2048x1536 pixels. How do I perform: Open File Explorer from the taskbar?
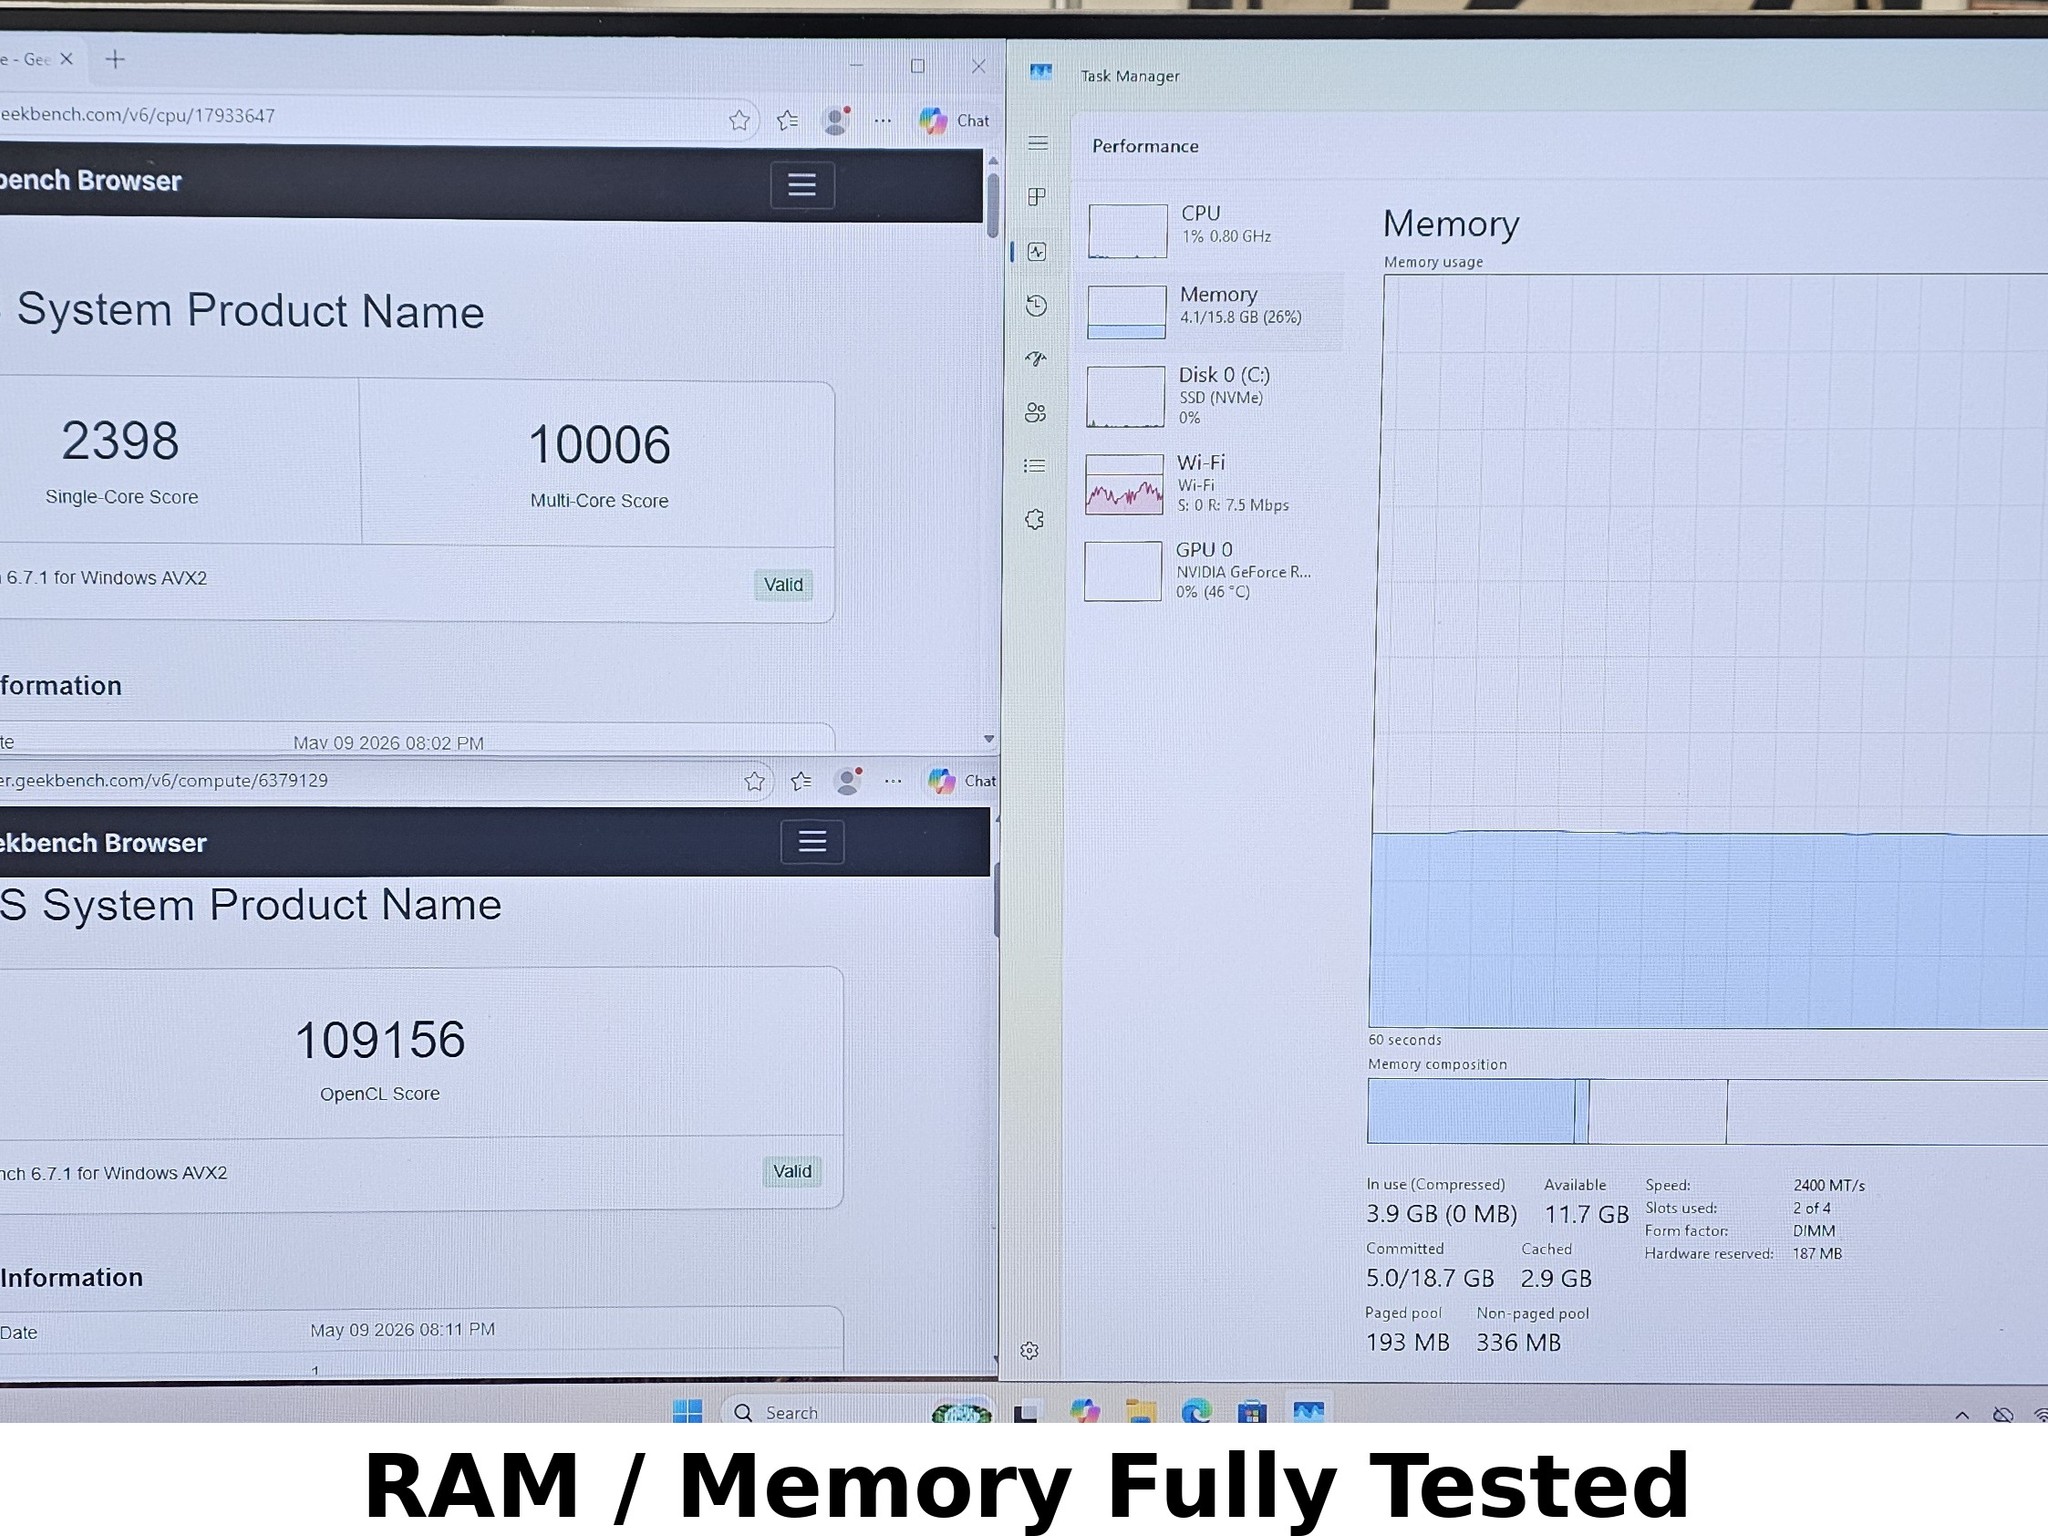pos(1141,1411)
